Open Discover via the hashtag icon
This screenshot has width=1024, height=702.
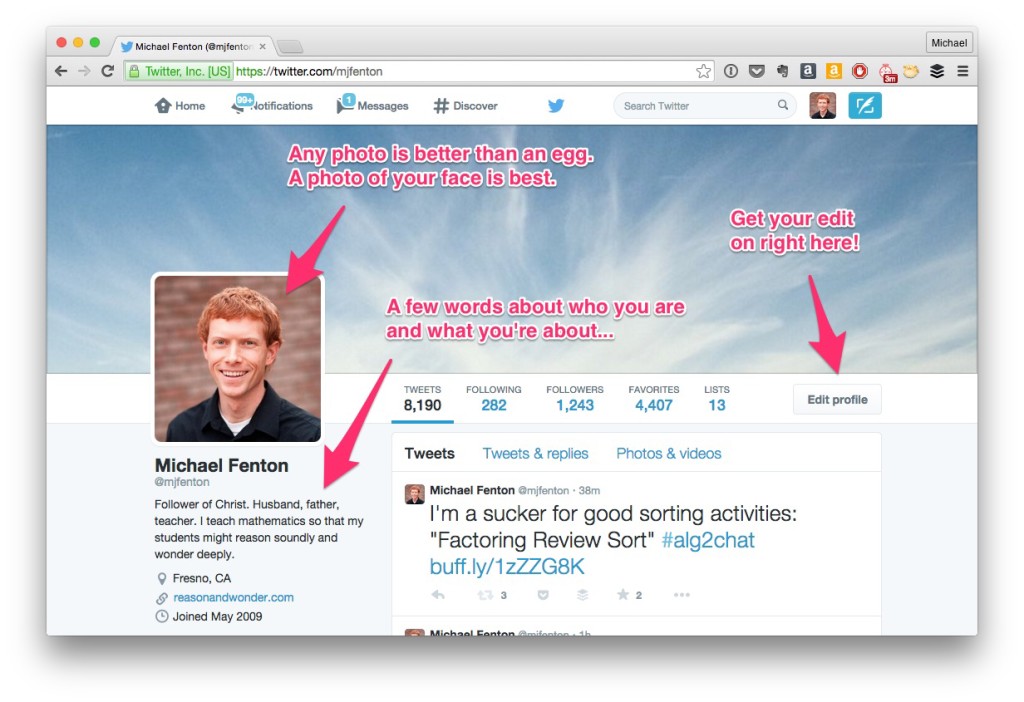pos(464,105)
